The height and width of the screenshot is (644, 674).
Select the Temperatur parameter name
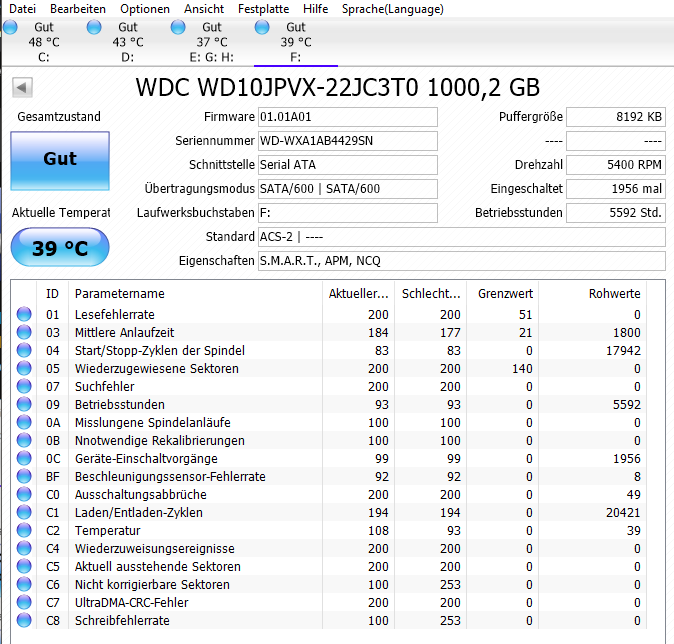pos(107,531)
